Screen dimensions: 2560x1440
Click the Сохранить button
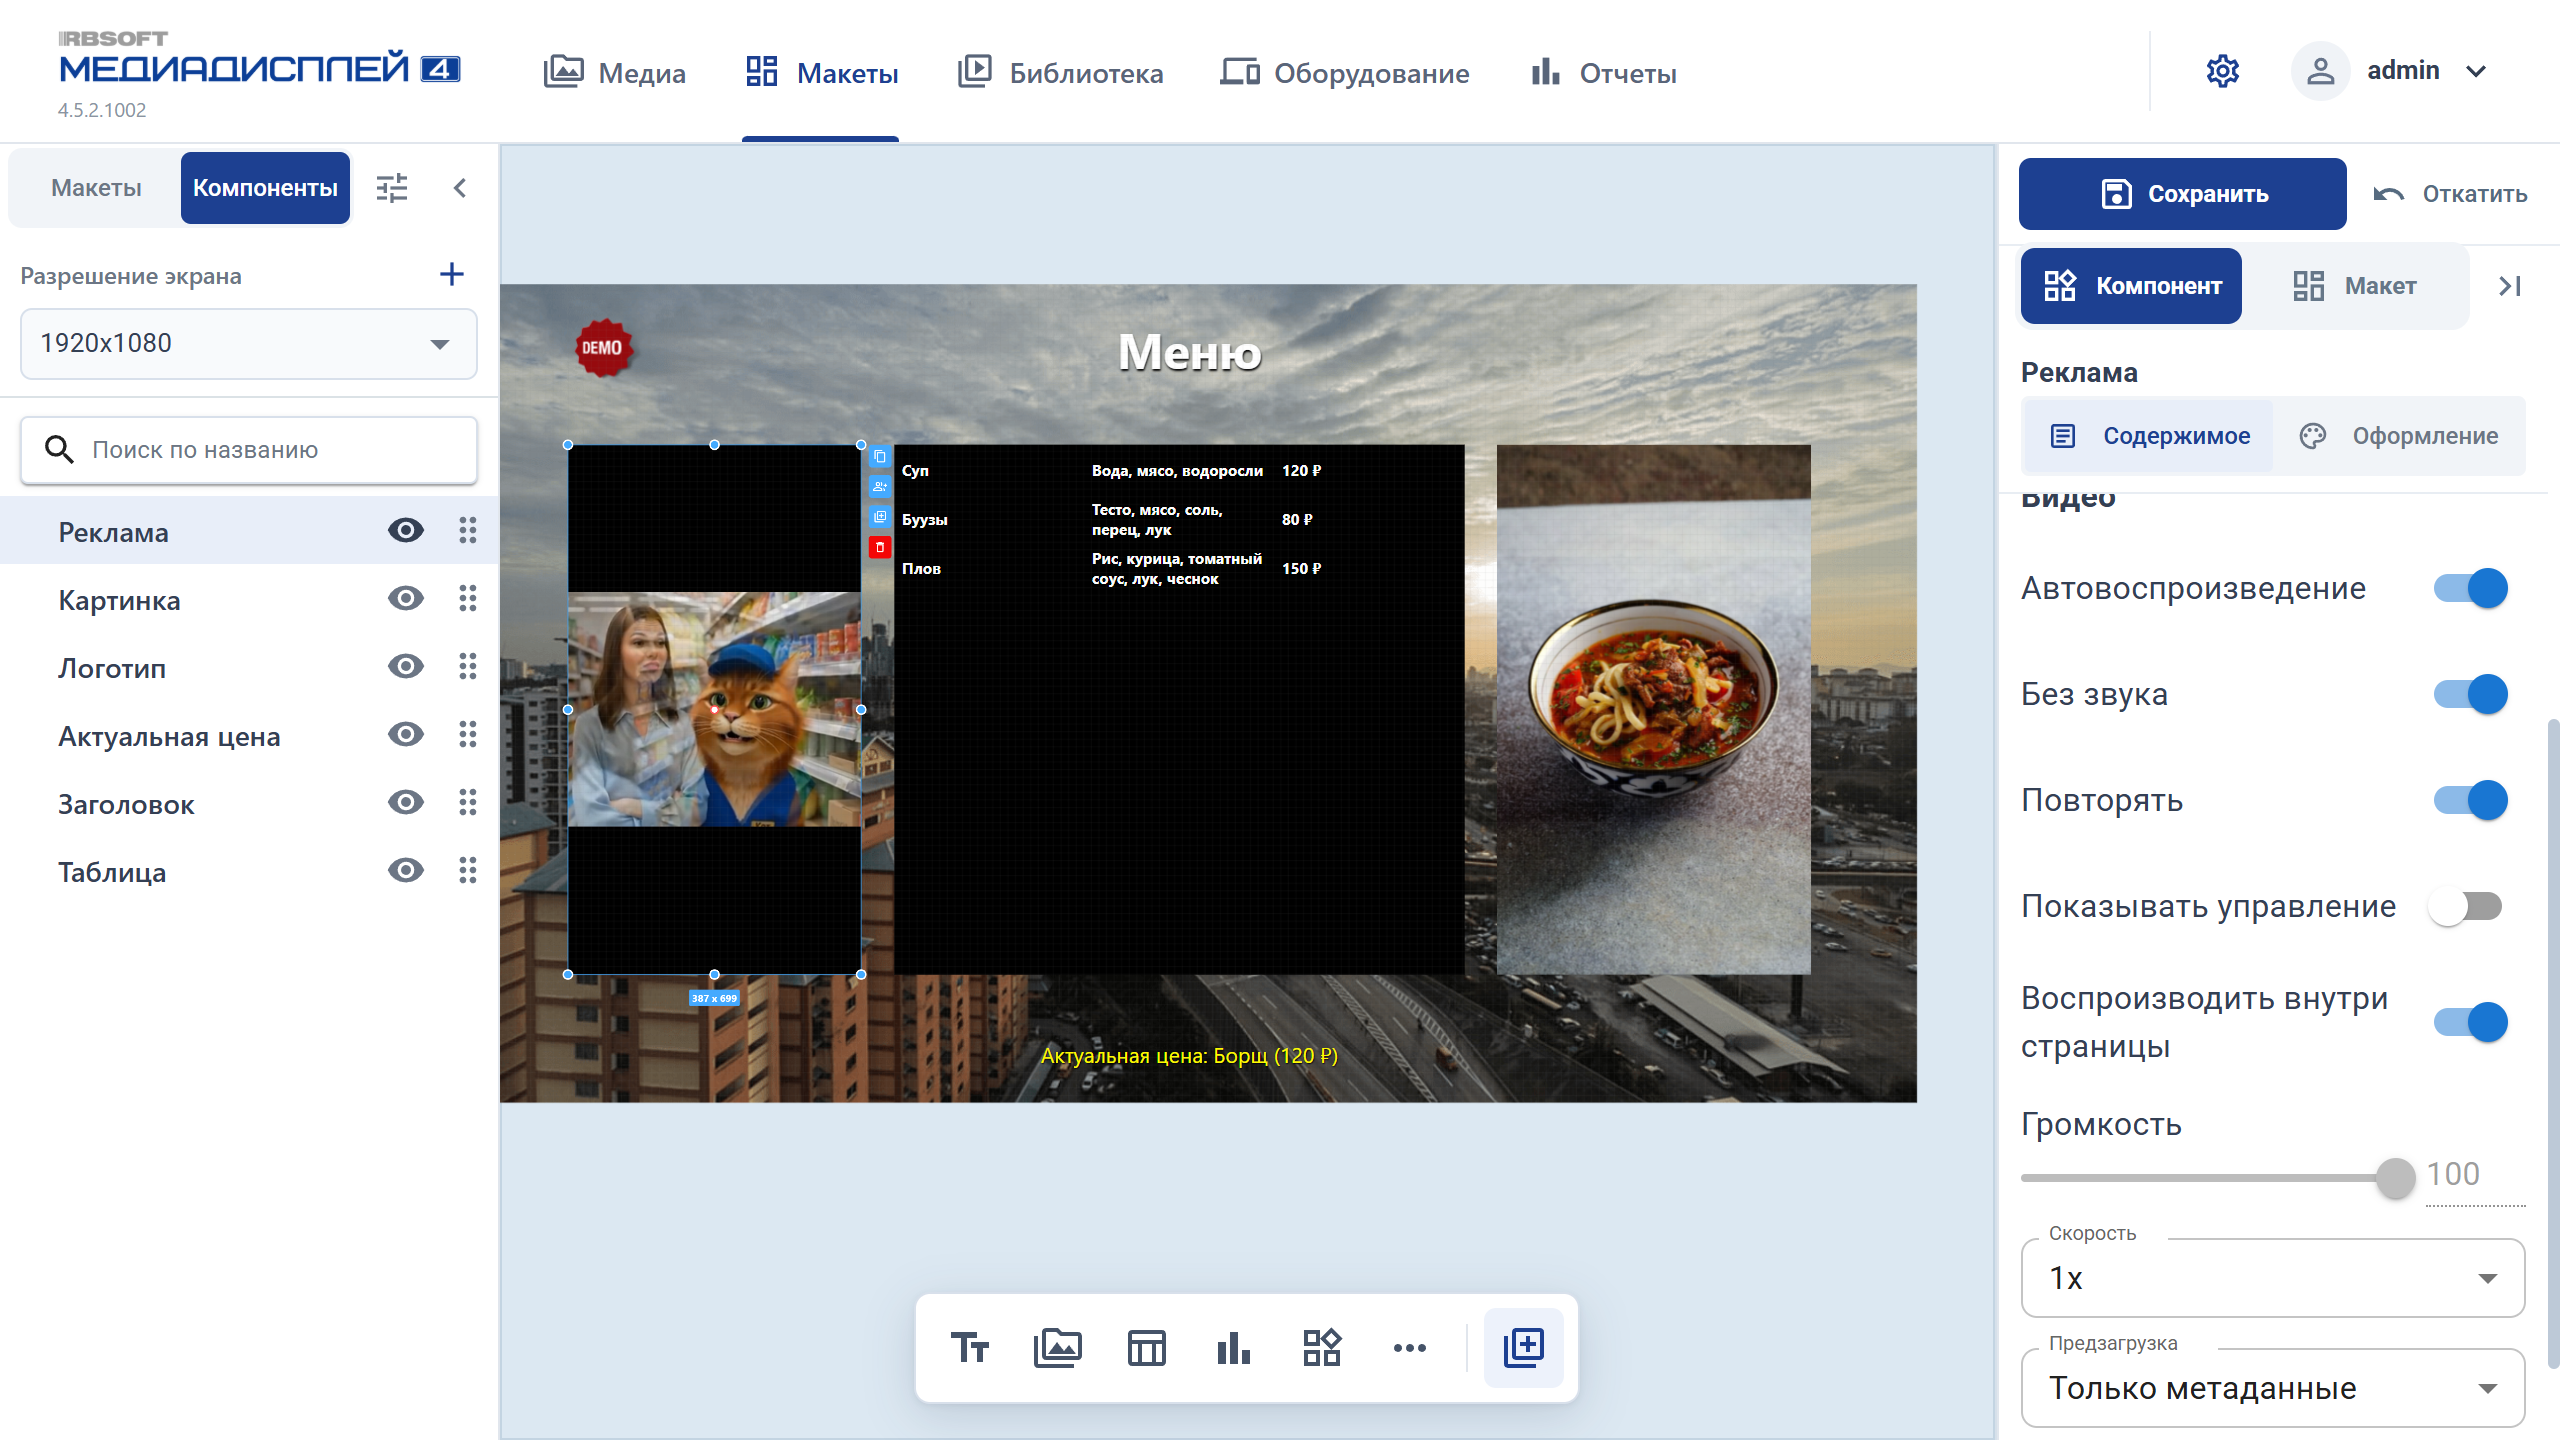tap(2182, 194)
